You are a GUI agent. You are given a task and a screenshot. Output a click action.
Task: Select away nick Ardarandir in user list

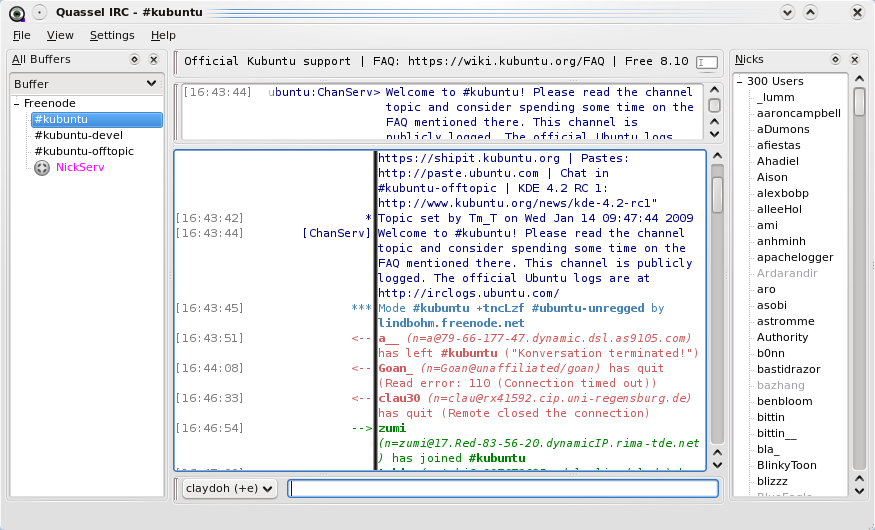[x=787, y=274]
